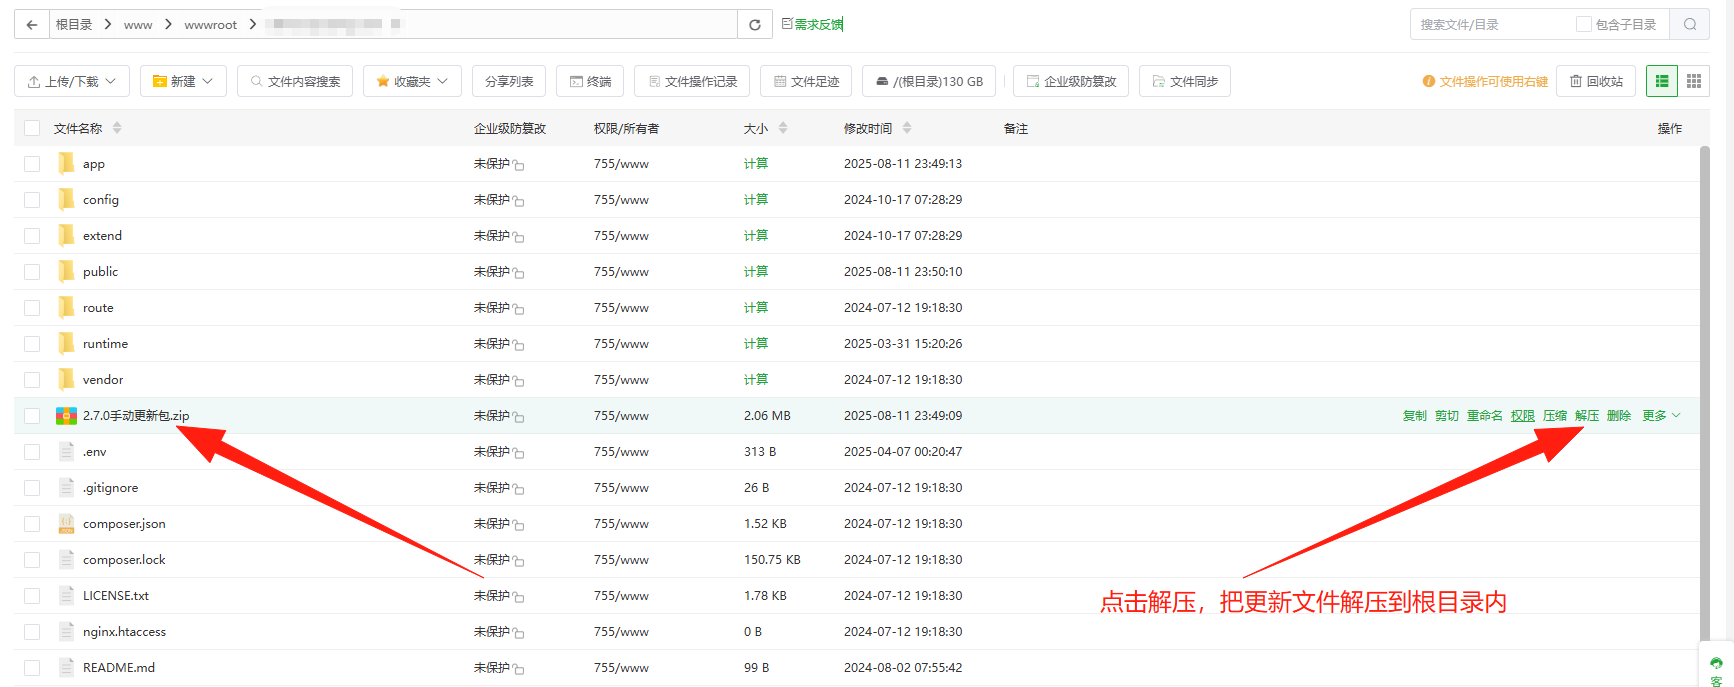1734x687 pixels.
Task: Open the config folder icon
Action: pos(66,199)
